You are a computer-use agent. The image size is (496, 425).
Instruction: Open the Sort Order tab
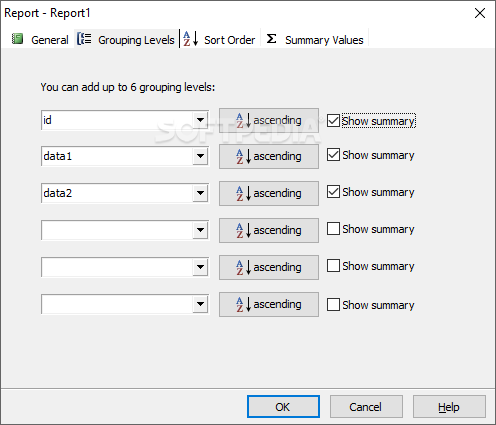click(x=220, y=39)
